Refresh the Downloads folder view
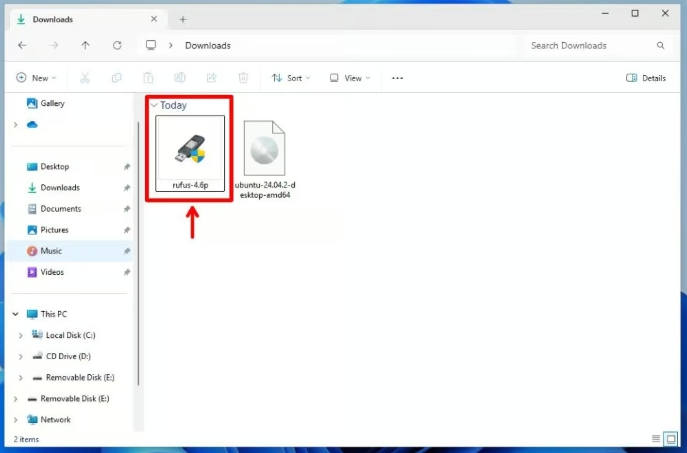Image resolution: width=687 pixels, height=453 pixels. (x=117, y=45)
